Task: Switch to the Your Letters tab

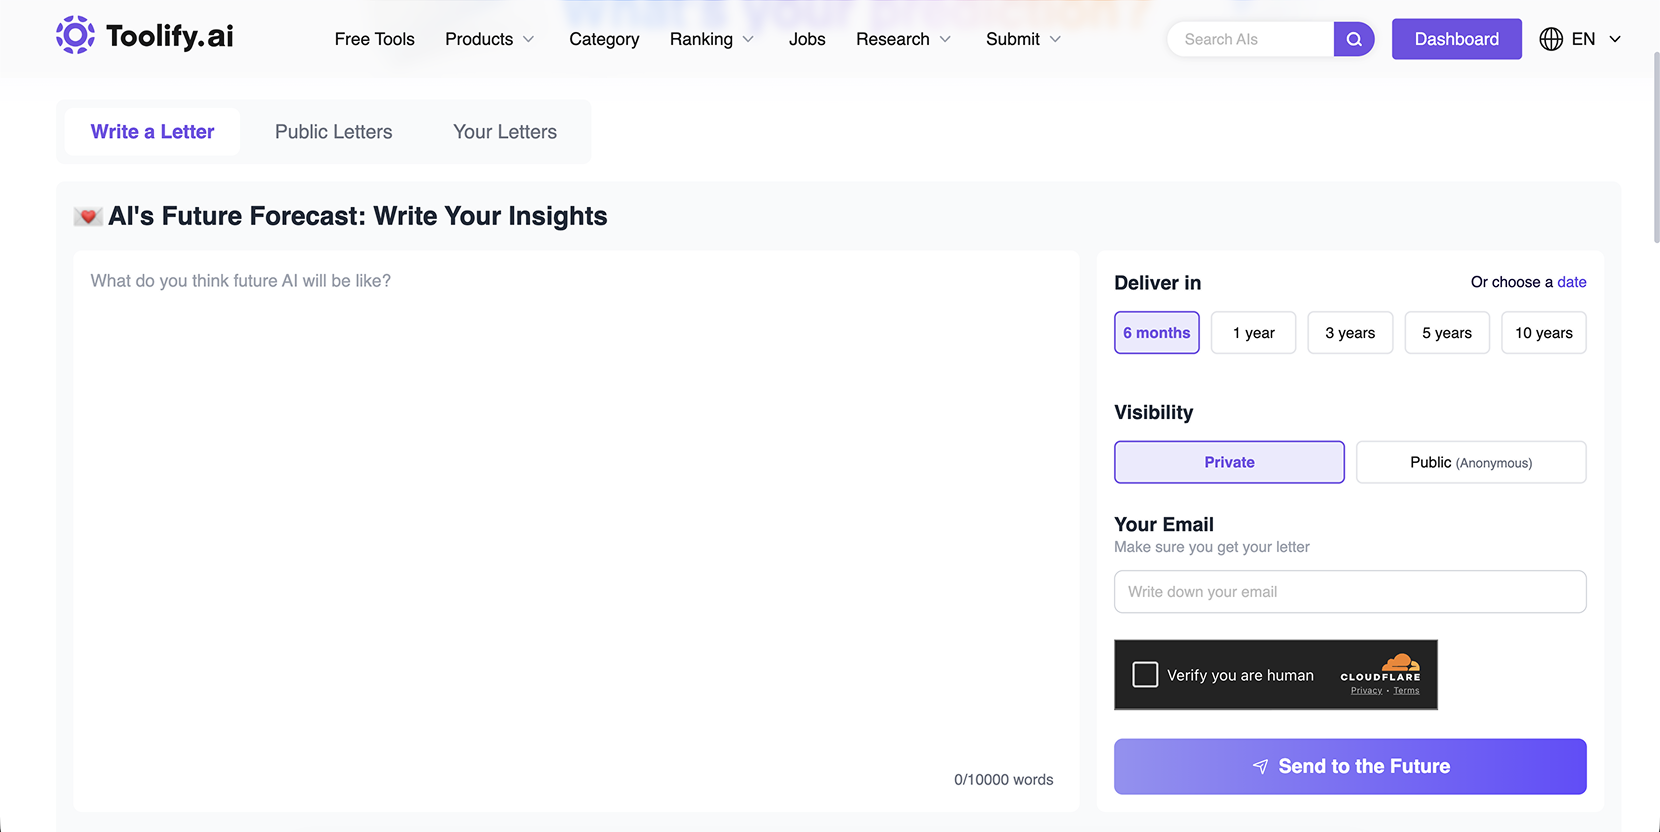Action: point(505,132)
